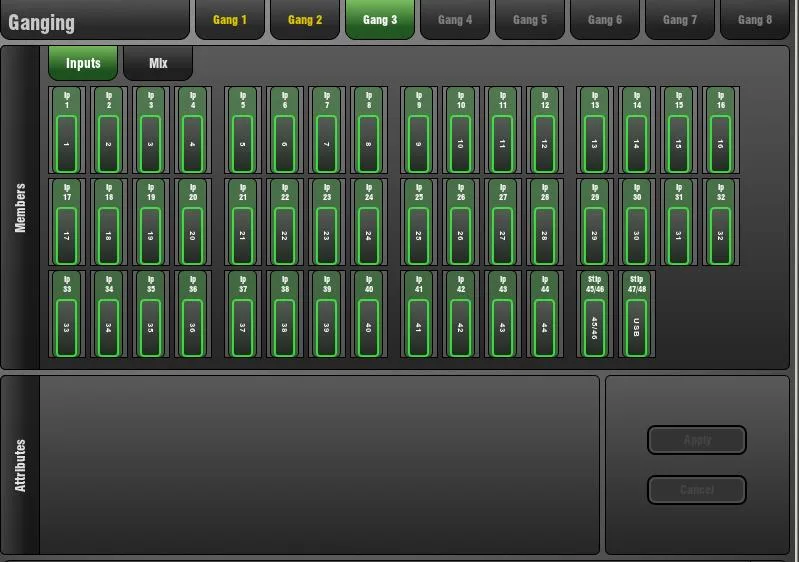This screenshot has width=799, height=562.
Task: Toggle input channel Ip 4 membership
Action: [193, 130]
